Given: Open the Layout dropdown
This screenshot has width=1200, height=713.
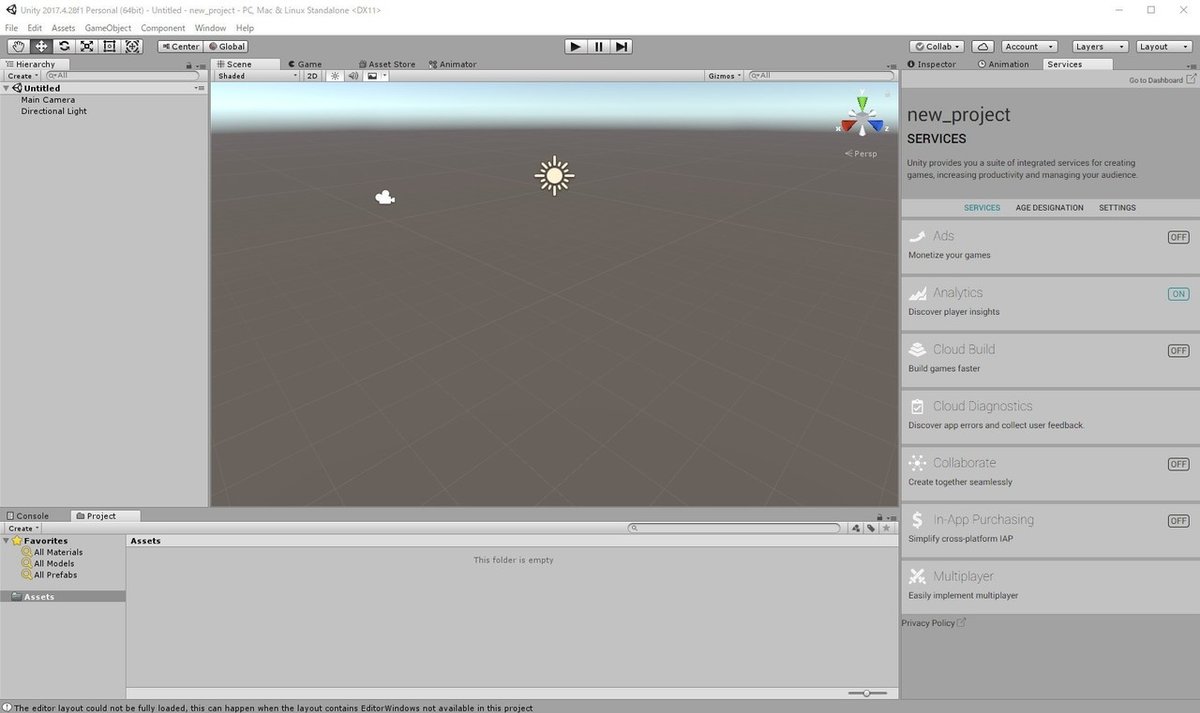Looking at the screenshot, I should (1163, 46).
